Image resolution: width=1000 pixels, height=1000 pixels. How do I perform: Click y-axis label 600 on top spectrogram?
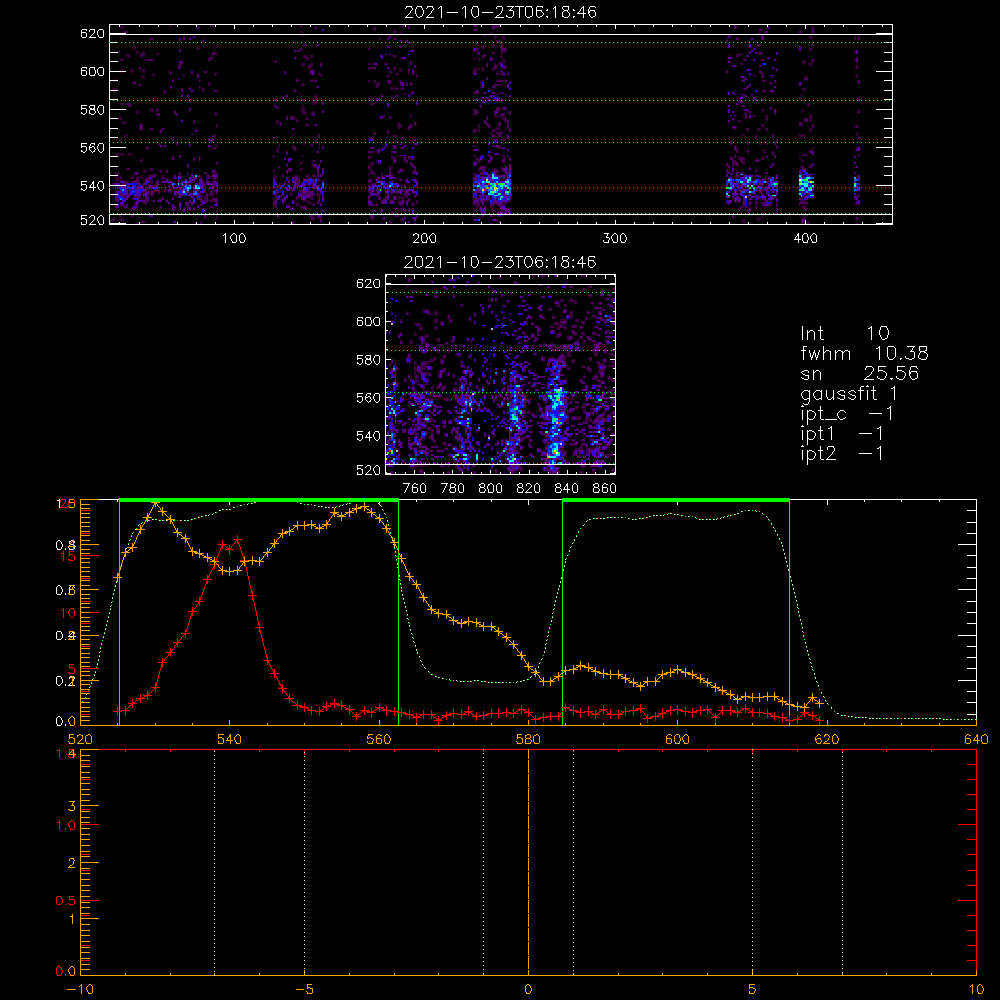pyautogui.click(x=92, y=71)
